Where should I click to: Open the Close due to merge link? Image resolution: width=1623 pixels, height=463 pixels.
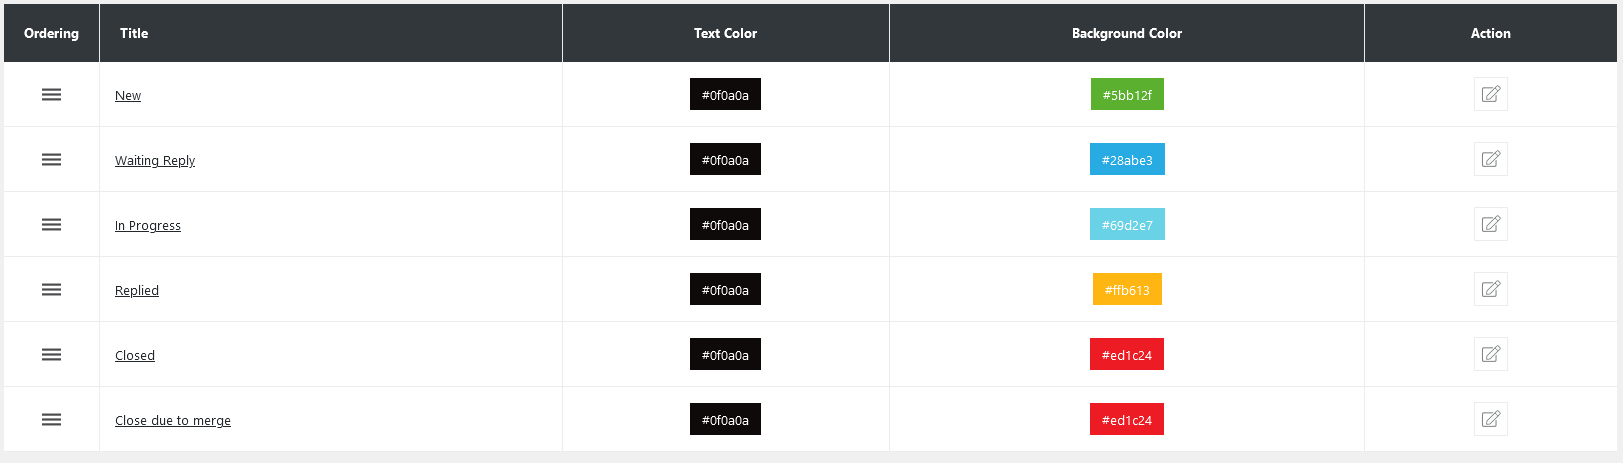[173, 421]
